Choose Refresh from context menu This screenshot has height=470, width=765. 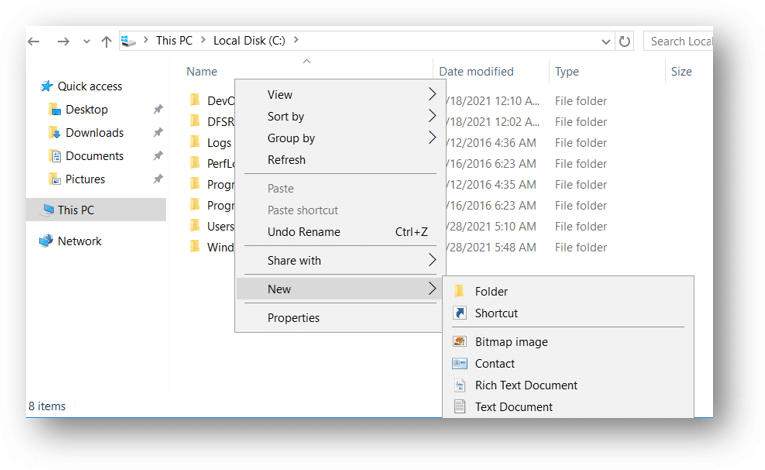tap(339, 160)
